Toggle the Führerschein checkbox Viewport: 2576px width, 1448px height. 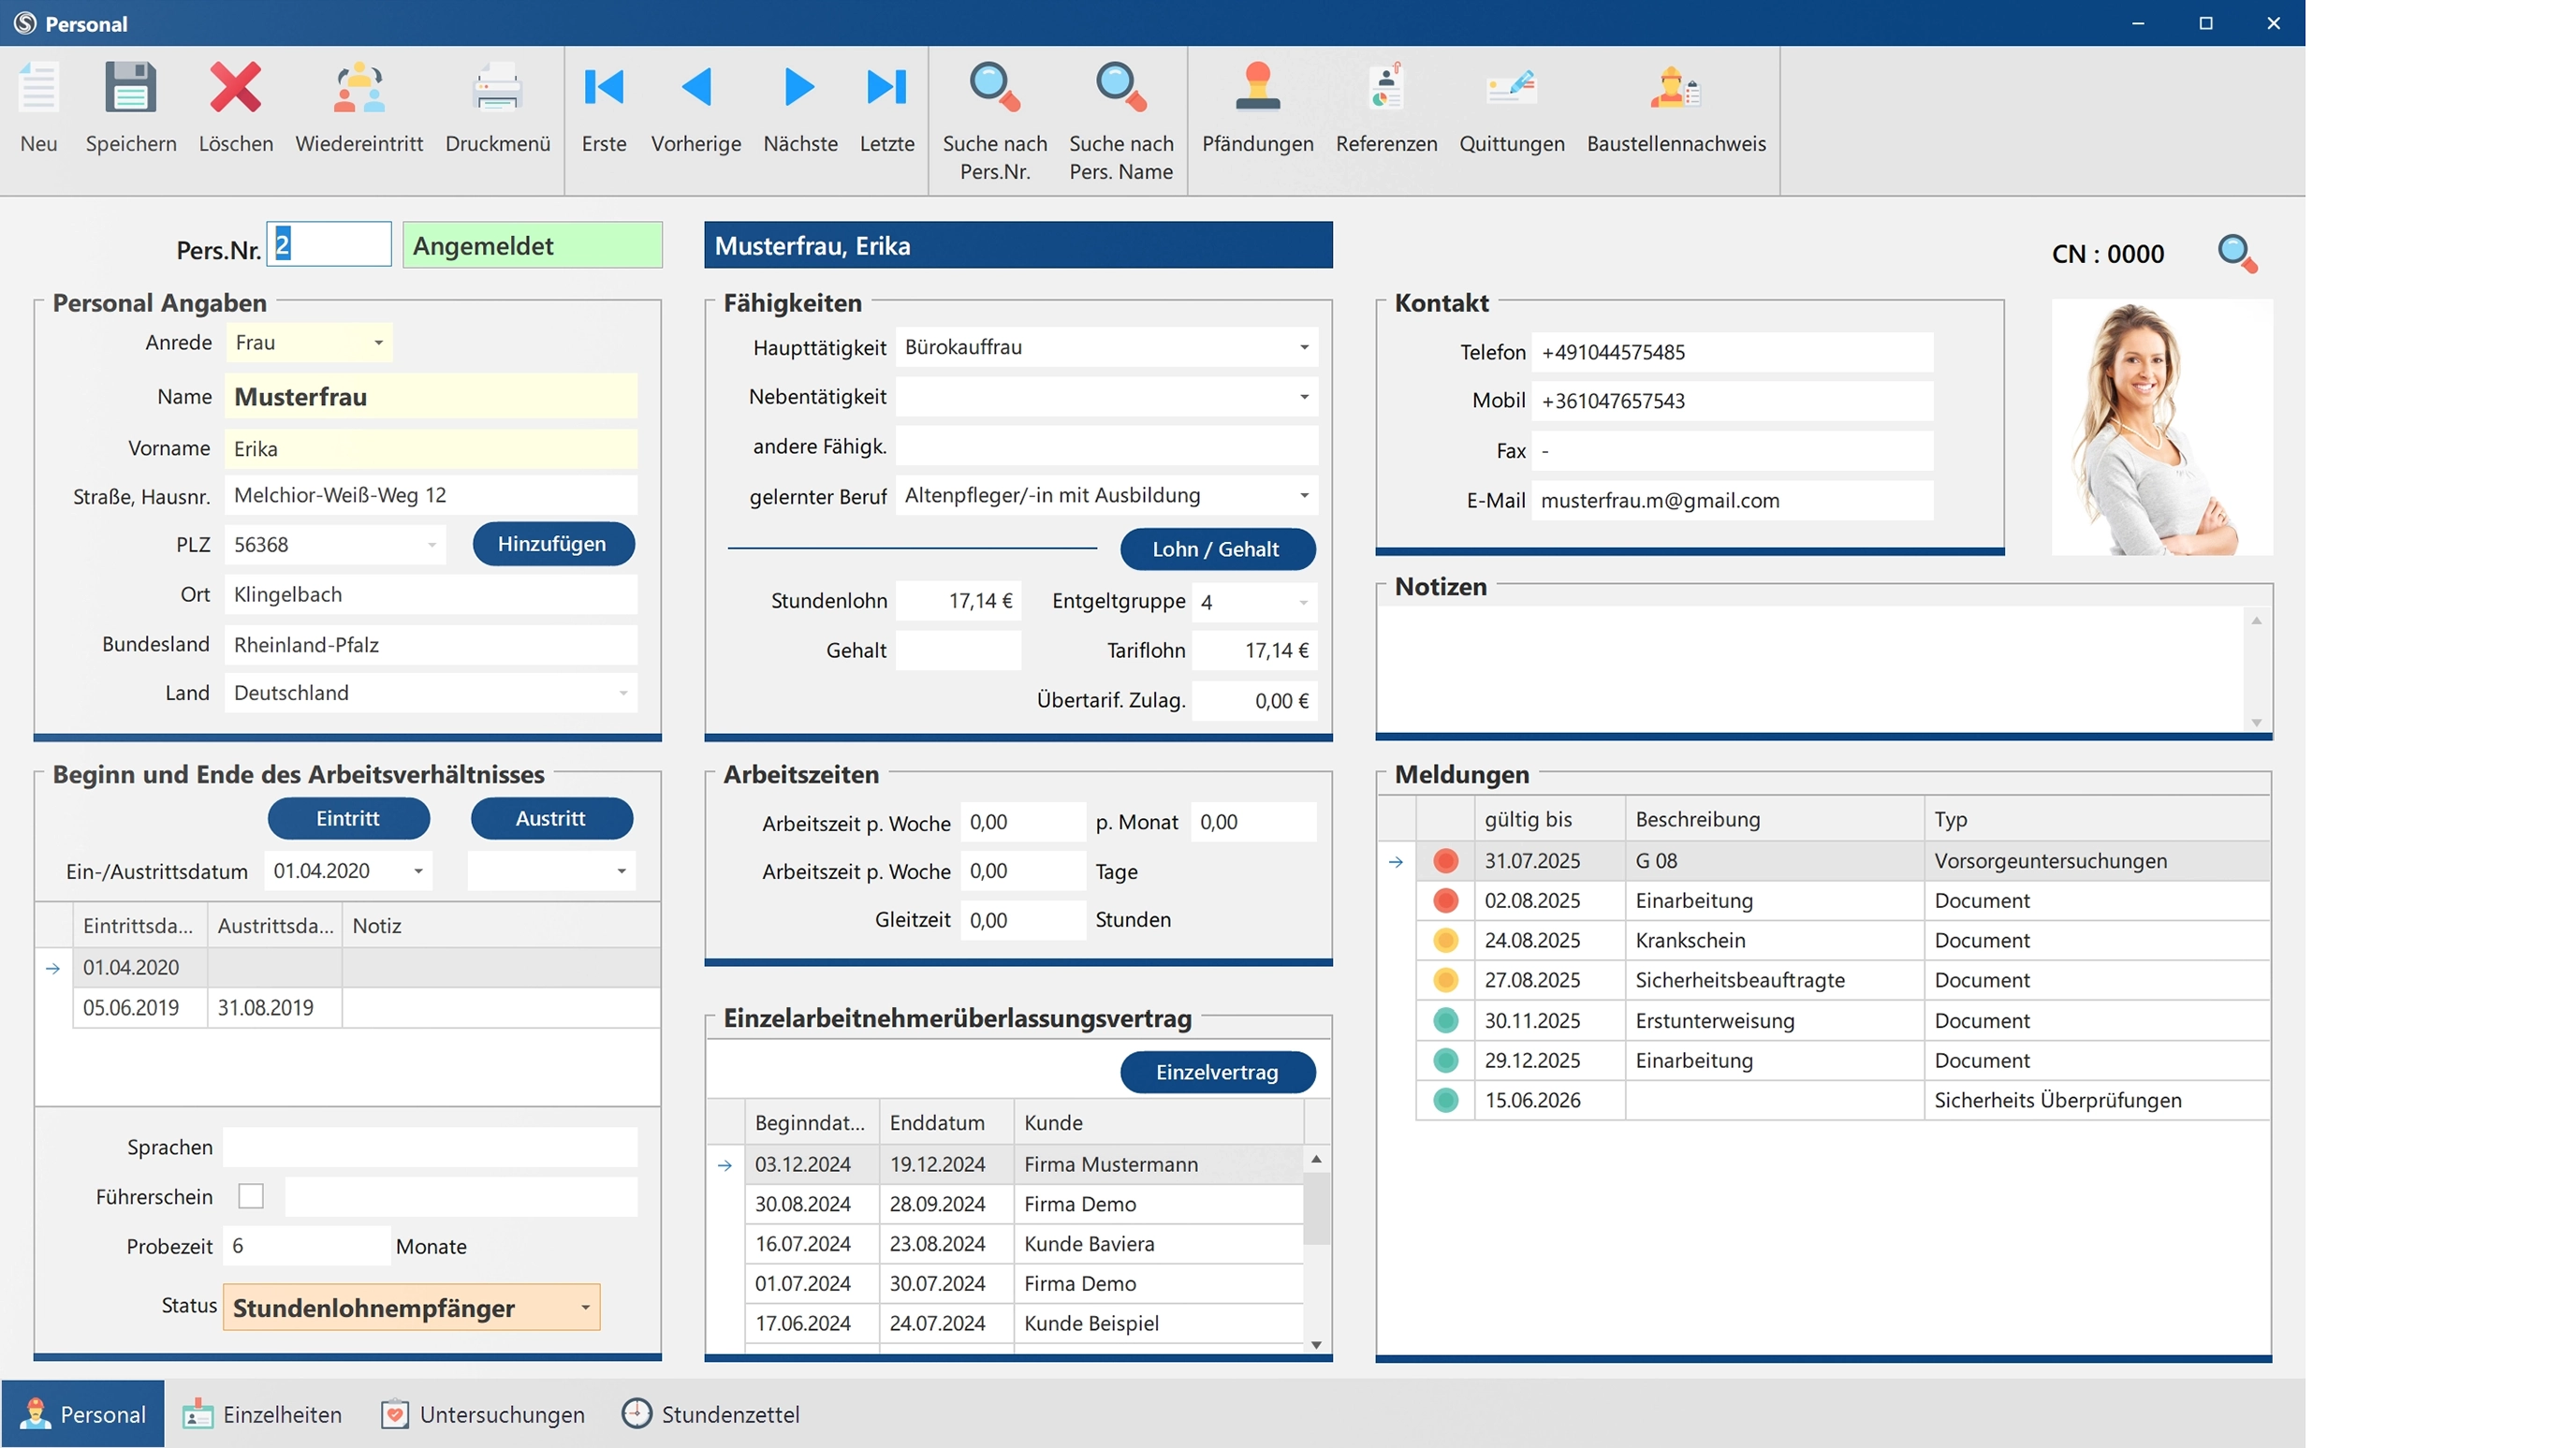pyautogui.click(x=251, y=1196)
